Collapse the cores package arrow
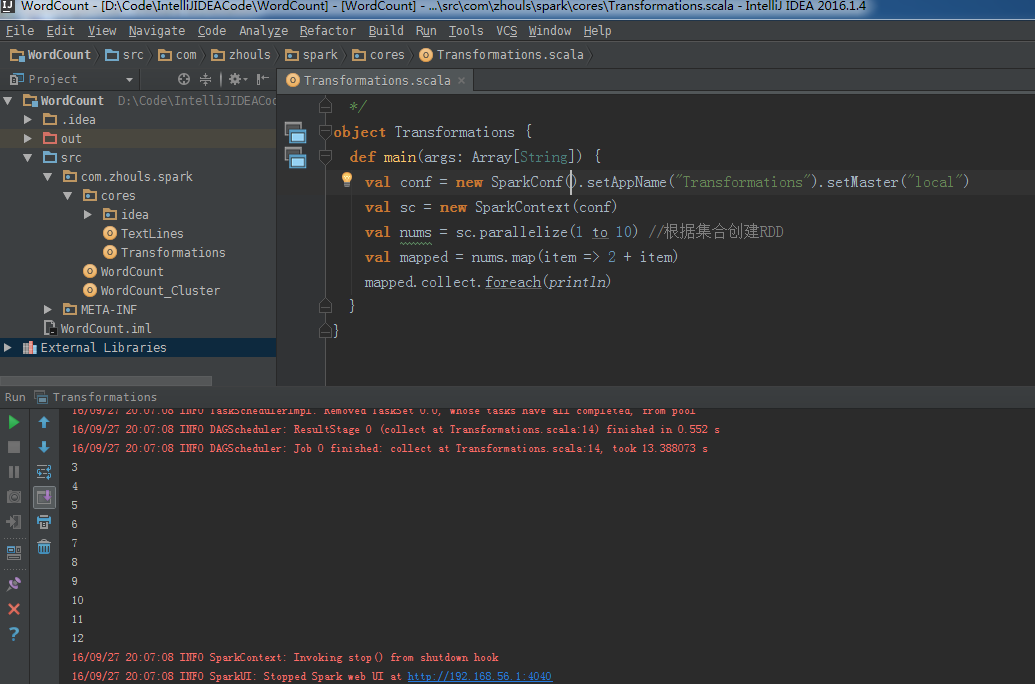Screen dimensions: 1035x684 [67, 196]
